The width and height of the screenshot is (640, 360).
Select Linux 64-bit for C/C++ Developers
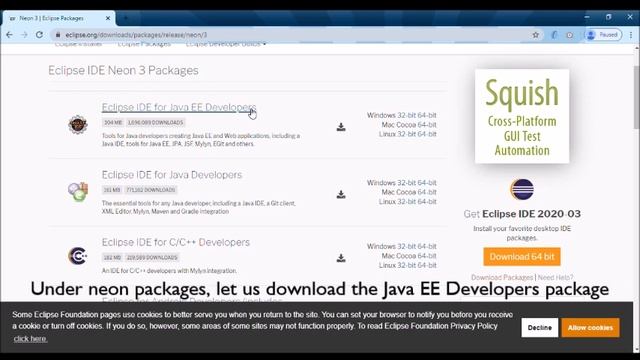tap(427, 265)
